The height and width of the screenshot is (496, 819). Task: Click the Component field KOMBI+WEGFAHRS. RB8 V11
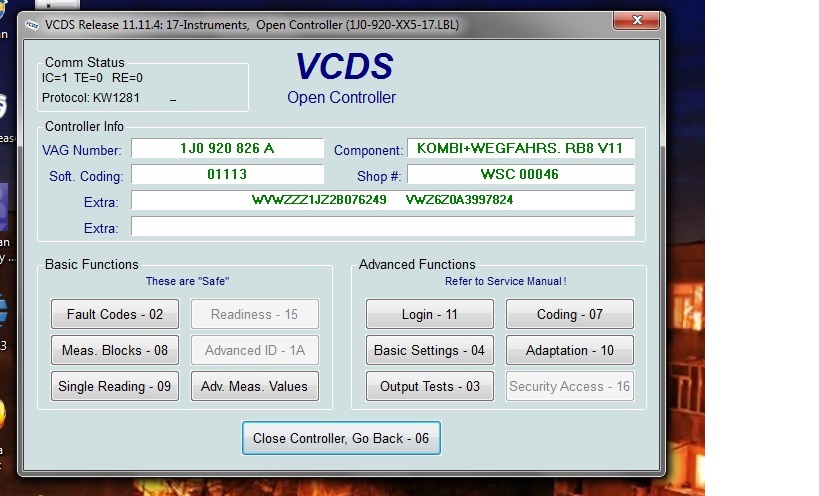coord(521,148)
